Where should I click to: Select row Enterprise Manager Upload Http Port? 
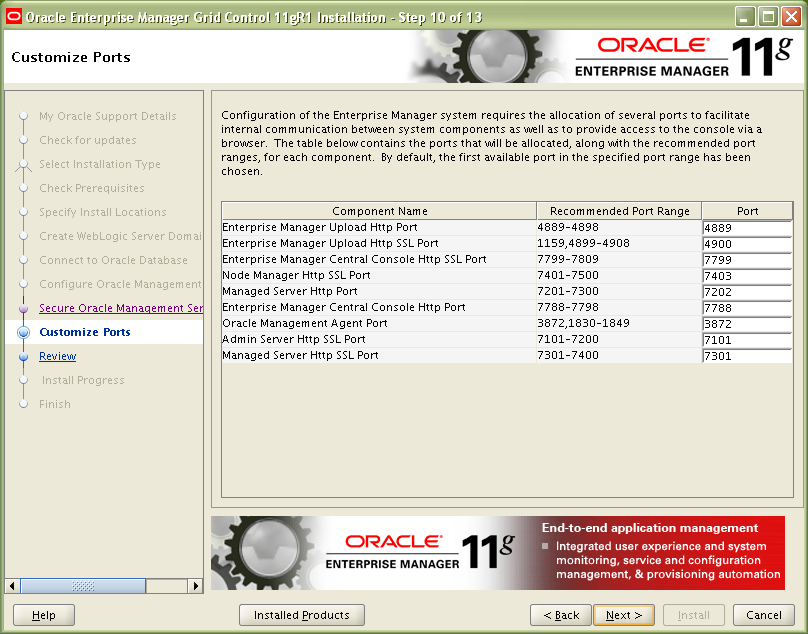click(x=379, y=227)
